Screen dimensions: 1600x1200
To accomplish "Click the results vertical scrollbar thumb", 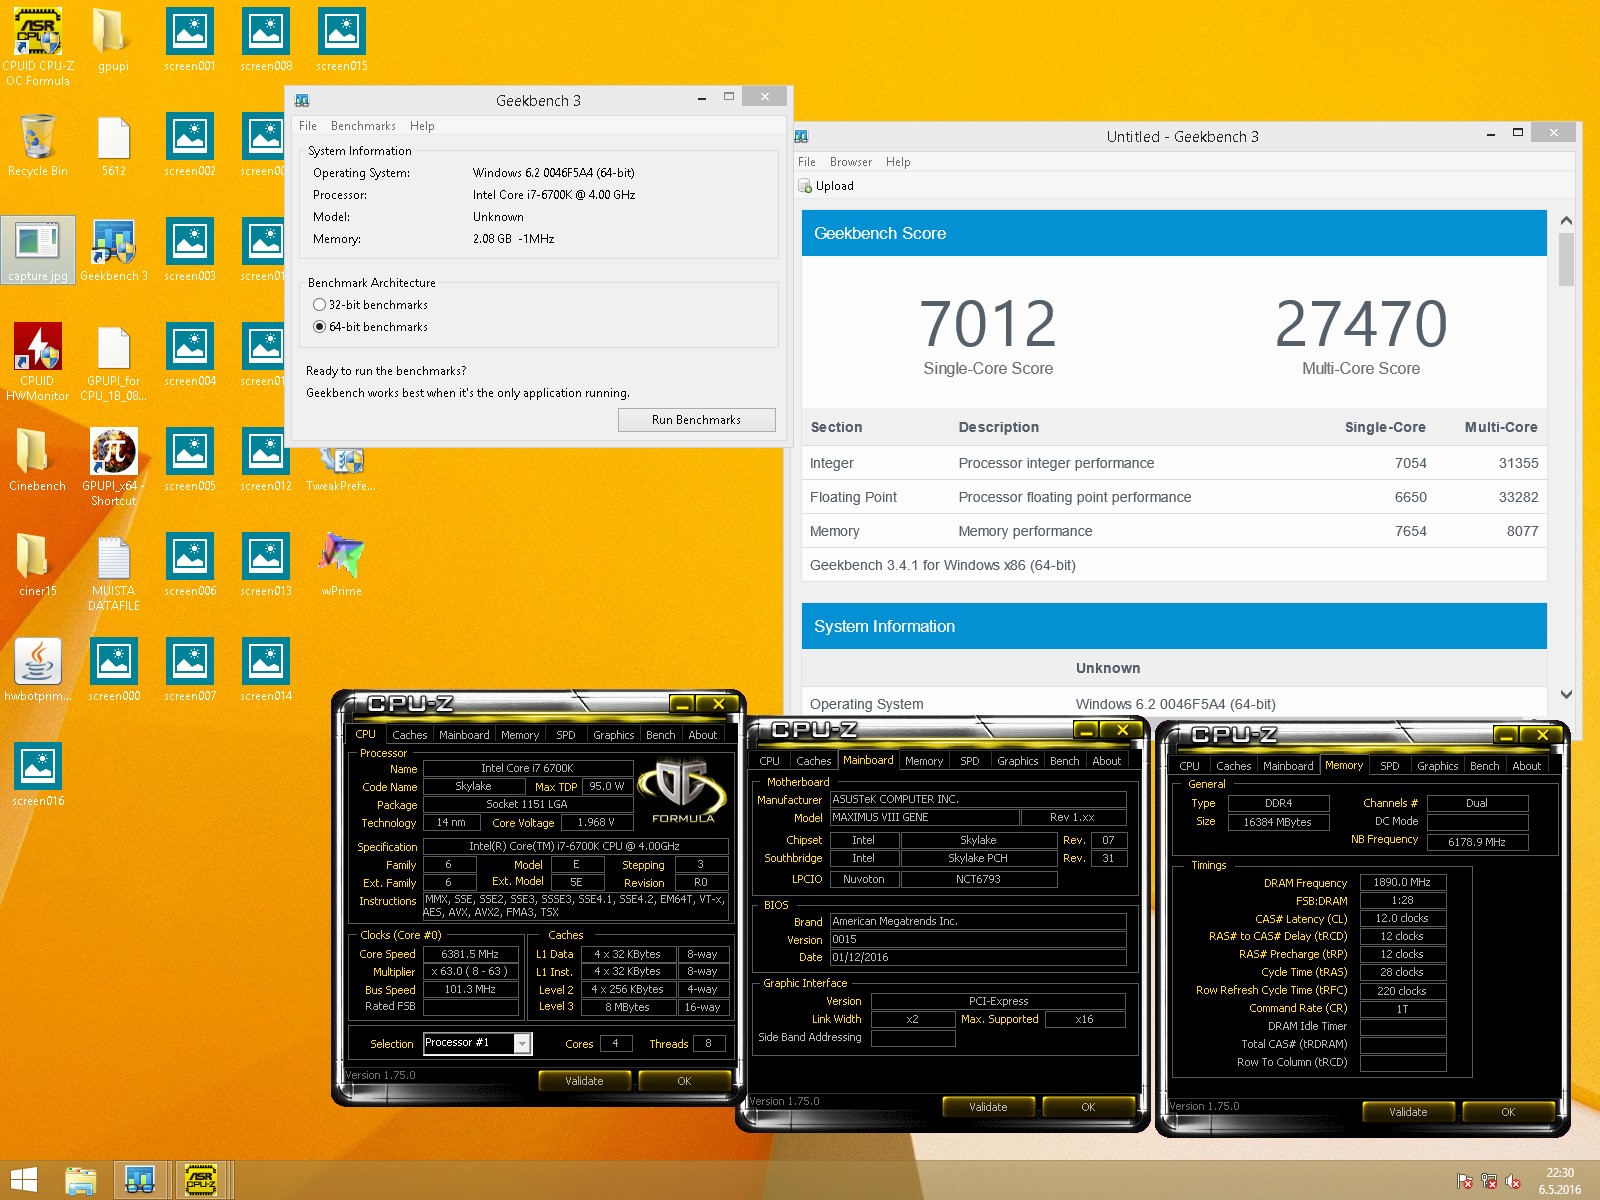I will pyautogui.click(x=1566, y=259).
